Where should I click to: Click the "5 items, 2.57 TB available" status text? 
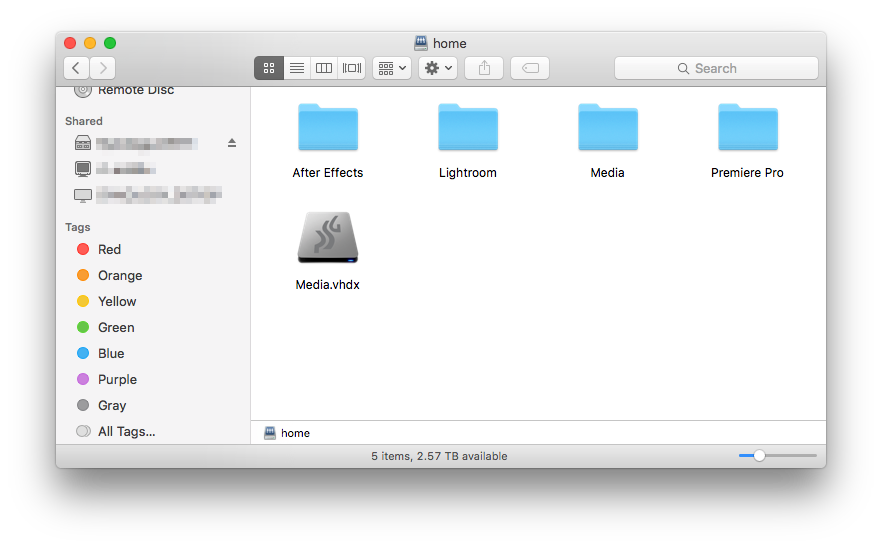[439, 456]
